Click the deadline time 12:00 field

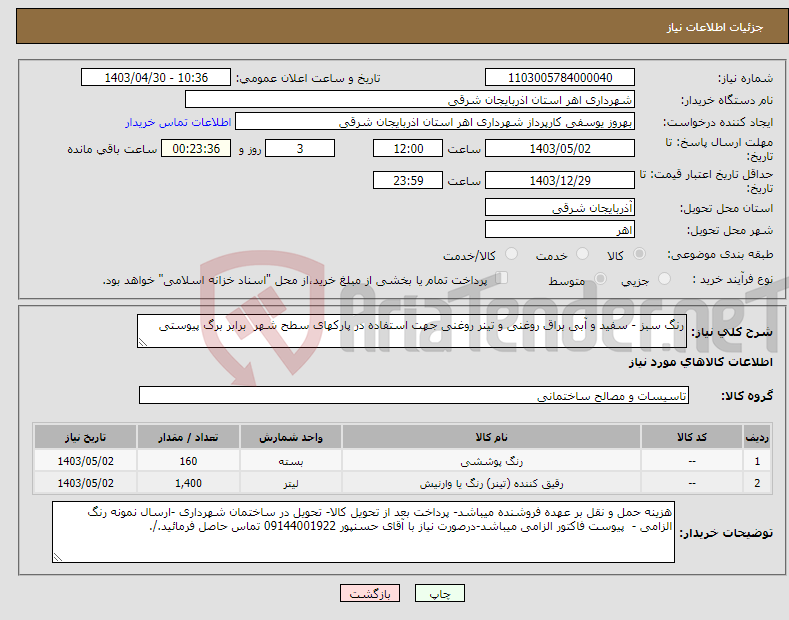click(x=408, y=148)
